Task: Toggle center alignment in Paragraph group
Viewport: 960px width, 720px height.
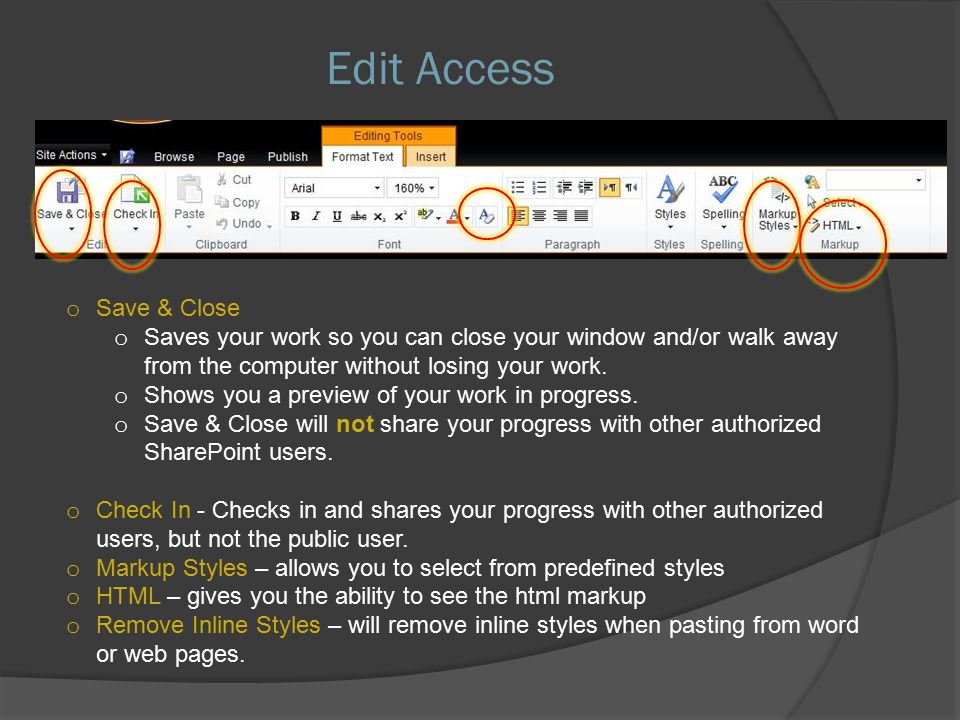Action: tap(539, 216)
